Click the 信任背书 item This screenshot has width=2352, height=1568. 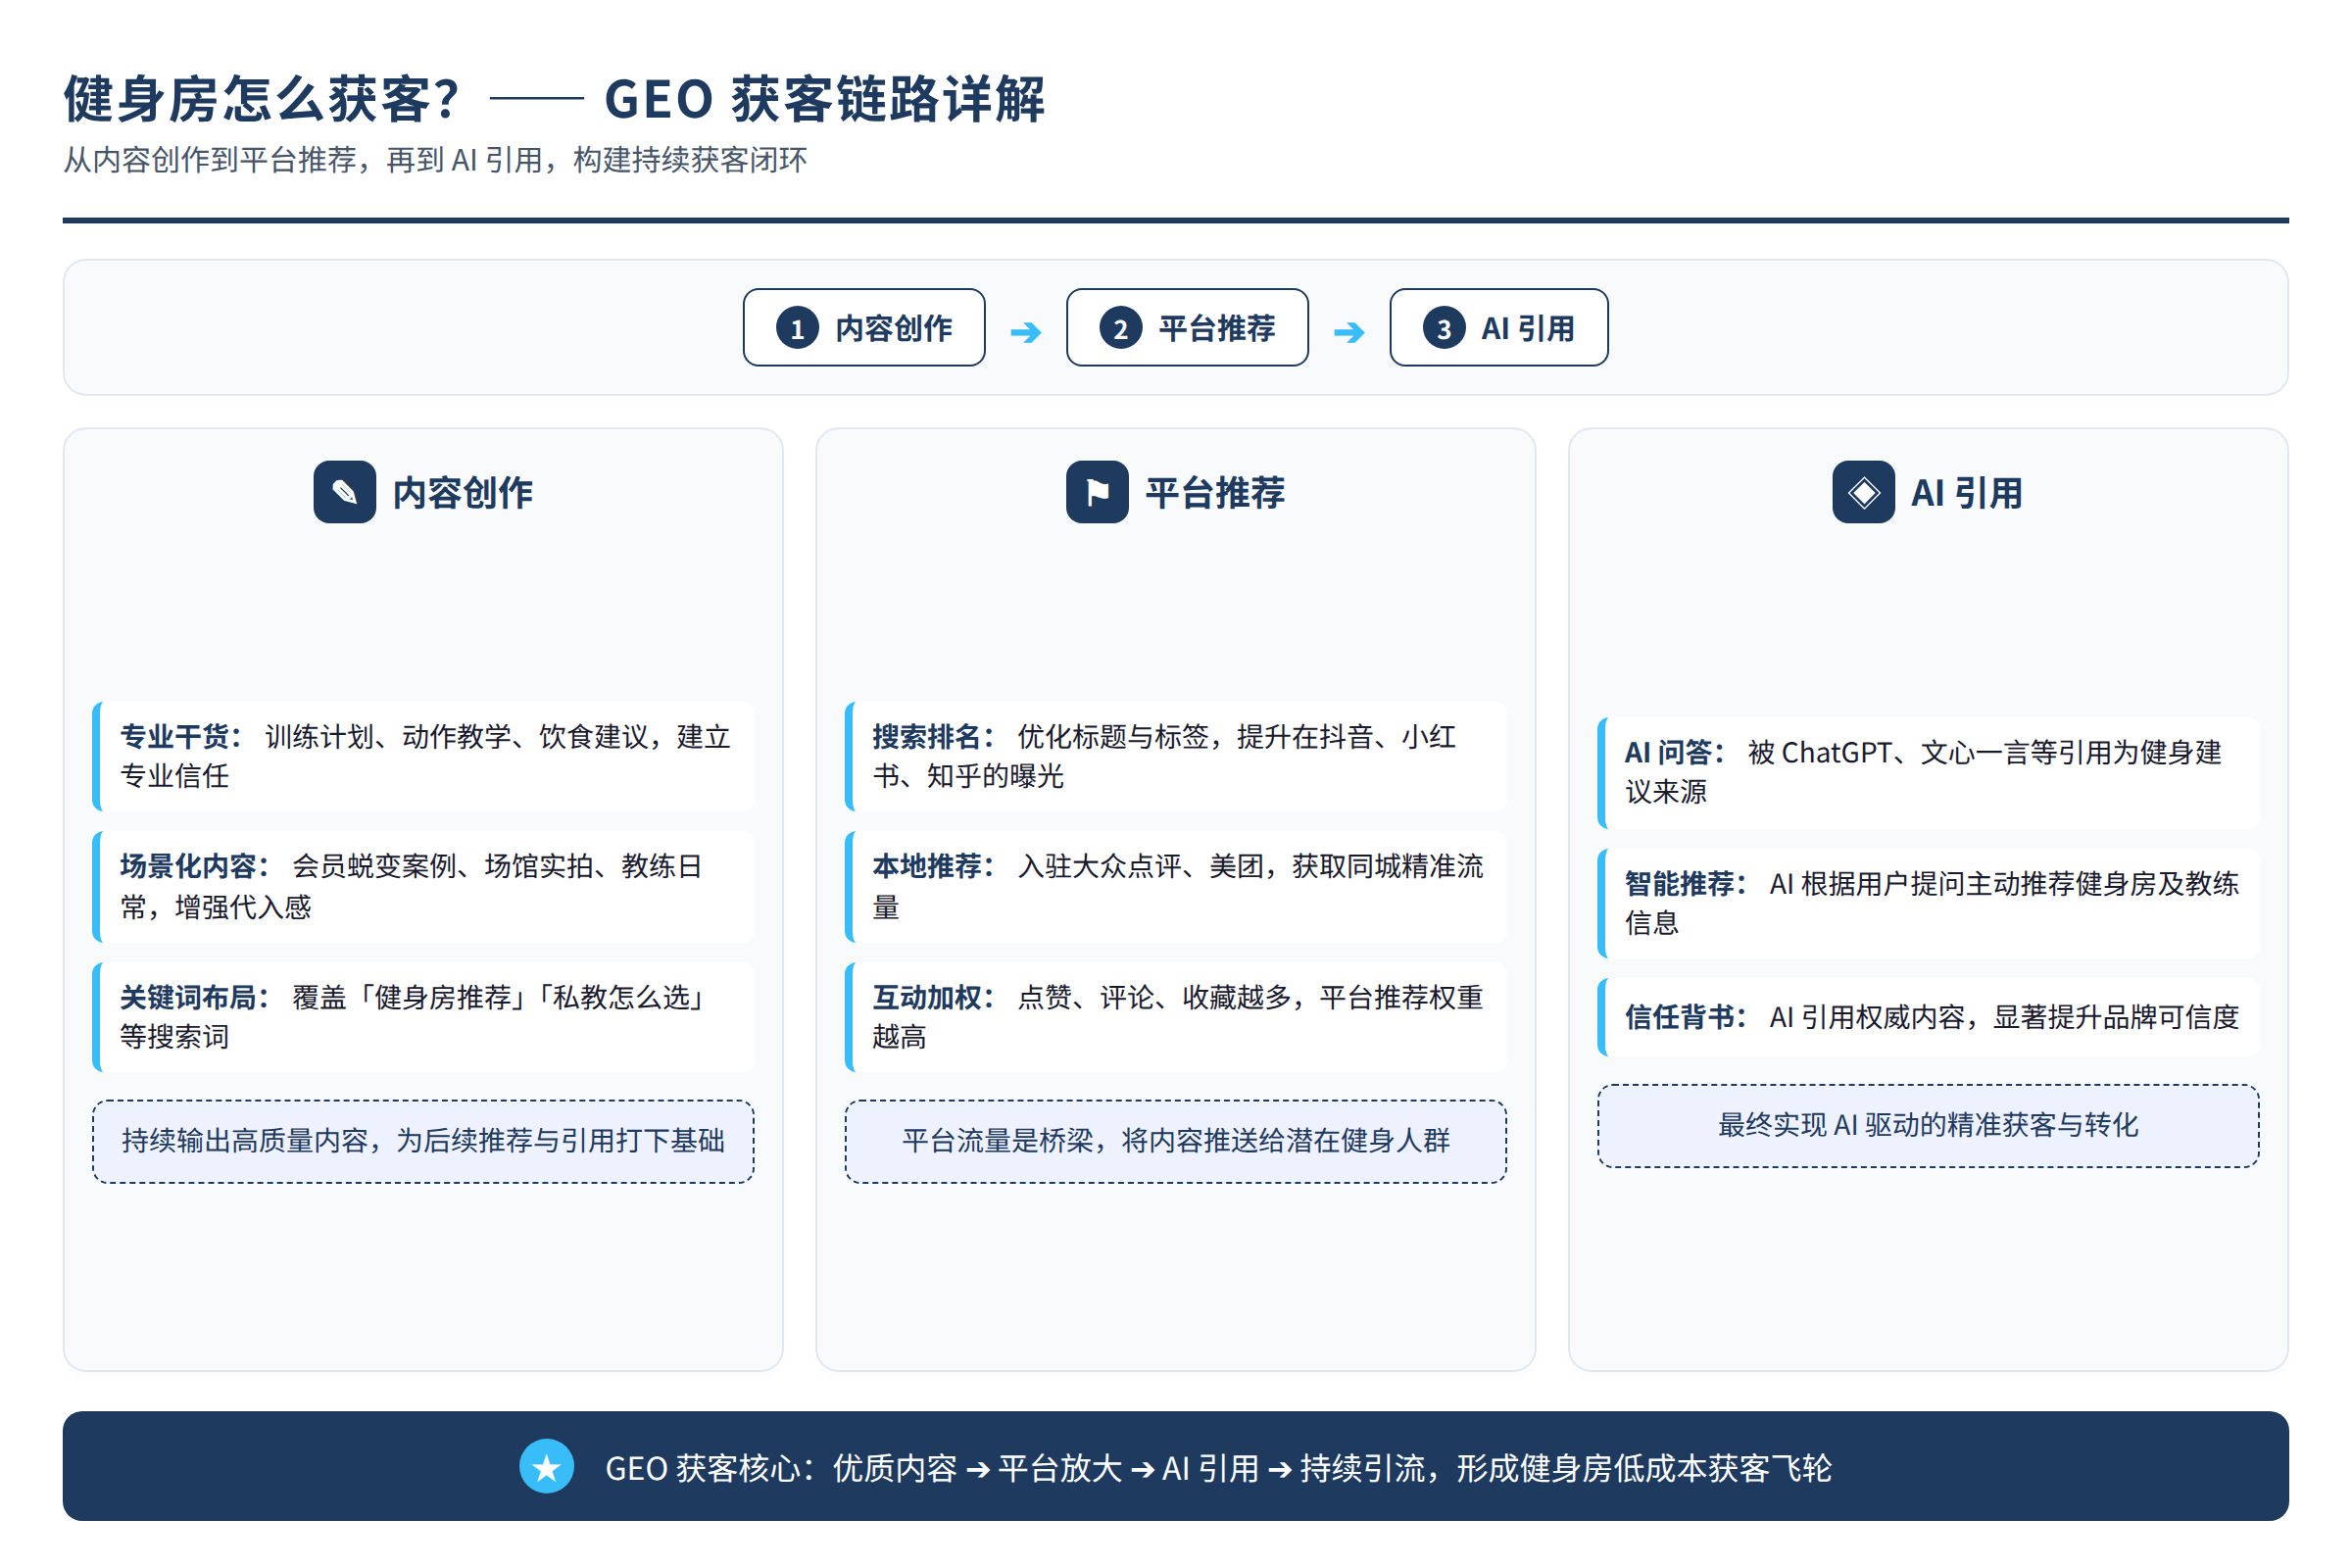1927,1017
